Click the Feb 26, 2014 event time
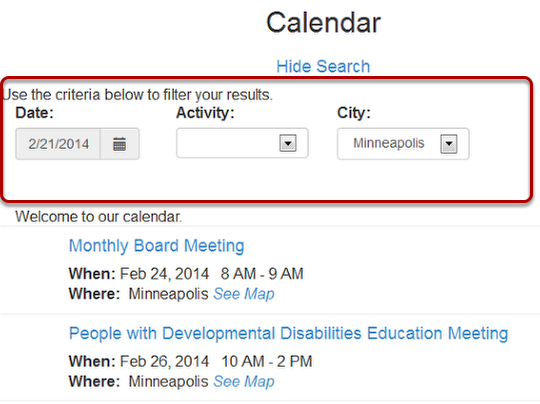Viewport: 540px width, 404px height. tap(216, 361)
